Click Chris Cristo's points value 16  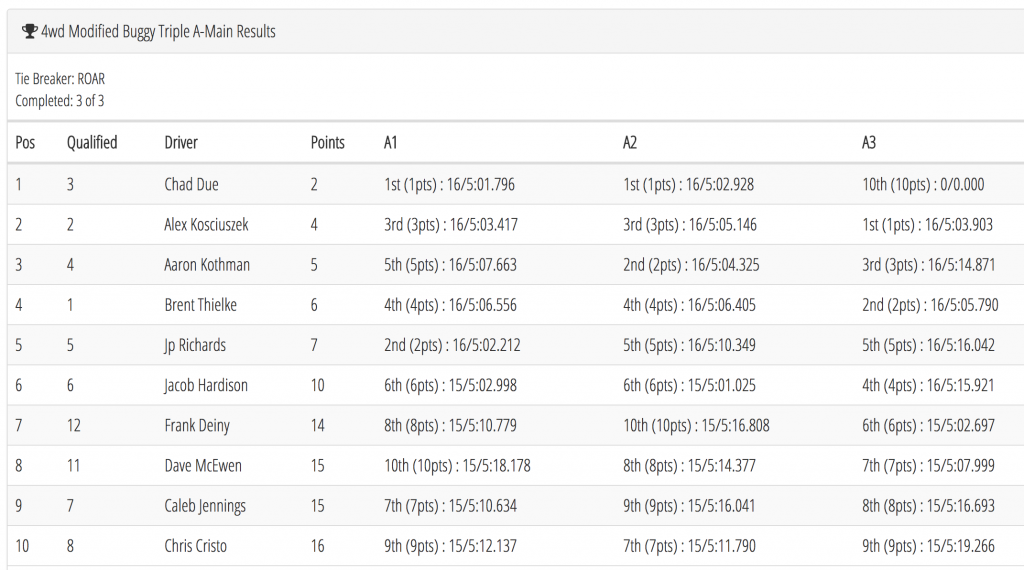coord(317,546)
